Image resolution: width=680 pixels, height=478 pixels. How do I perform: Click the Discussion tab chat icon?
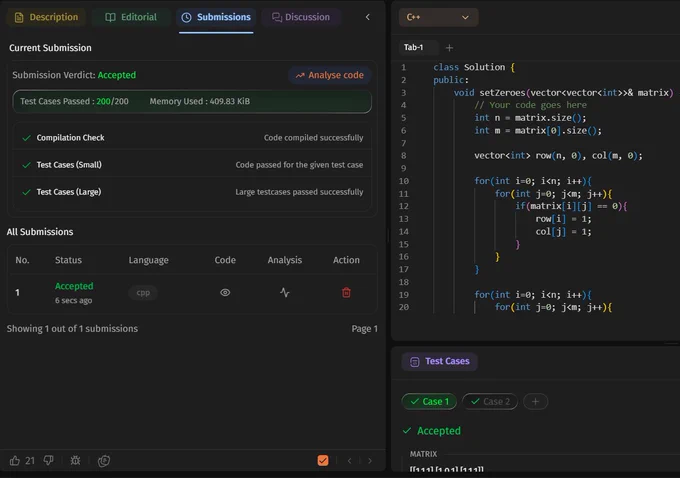click(x=277, y=17)
